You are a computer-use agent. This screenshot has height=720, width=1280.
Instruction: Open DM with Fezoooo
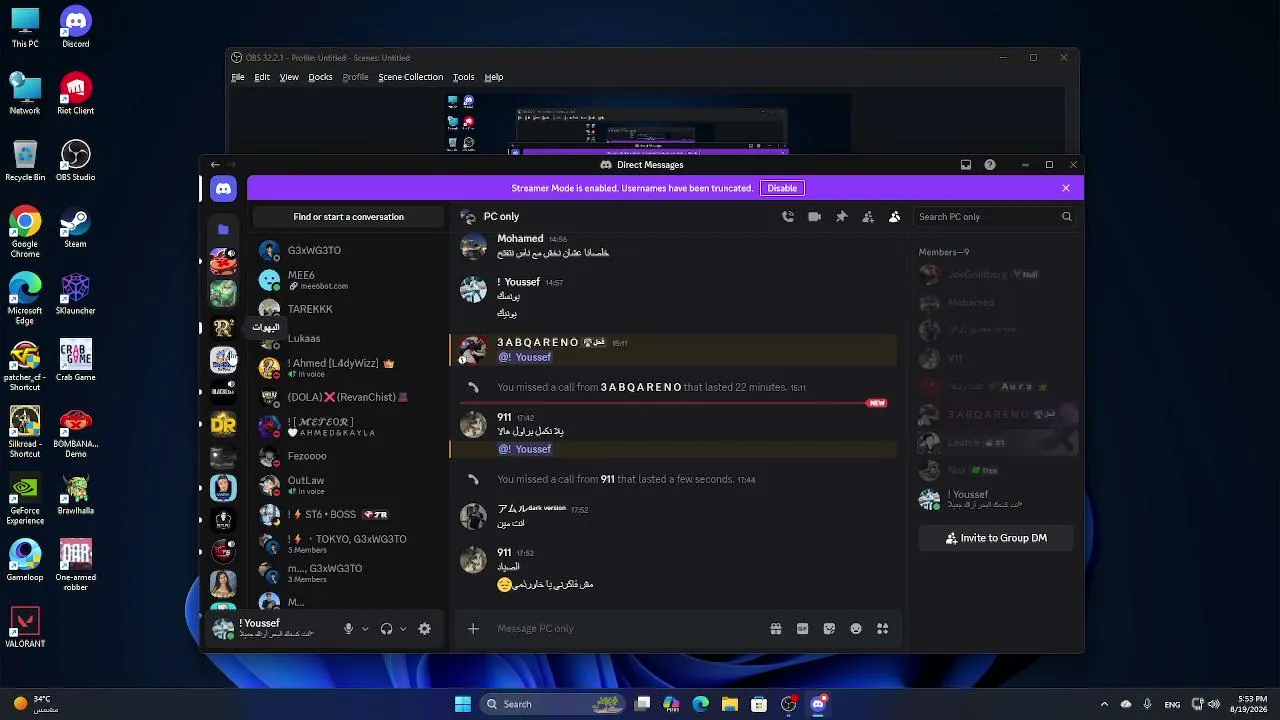[349, 456]
